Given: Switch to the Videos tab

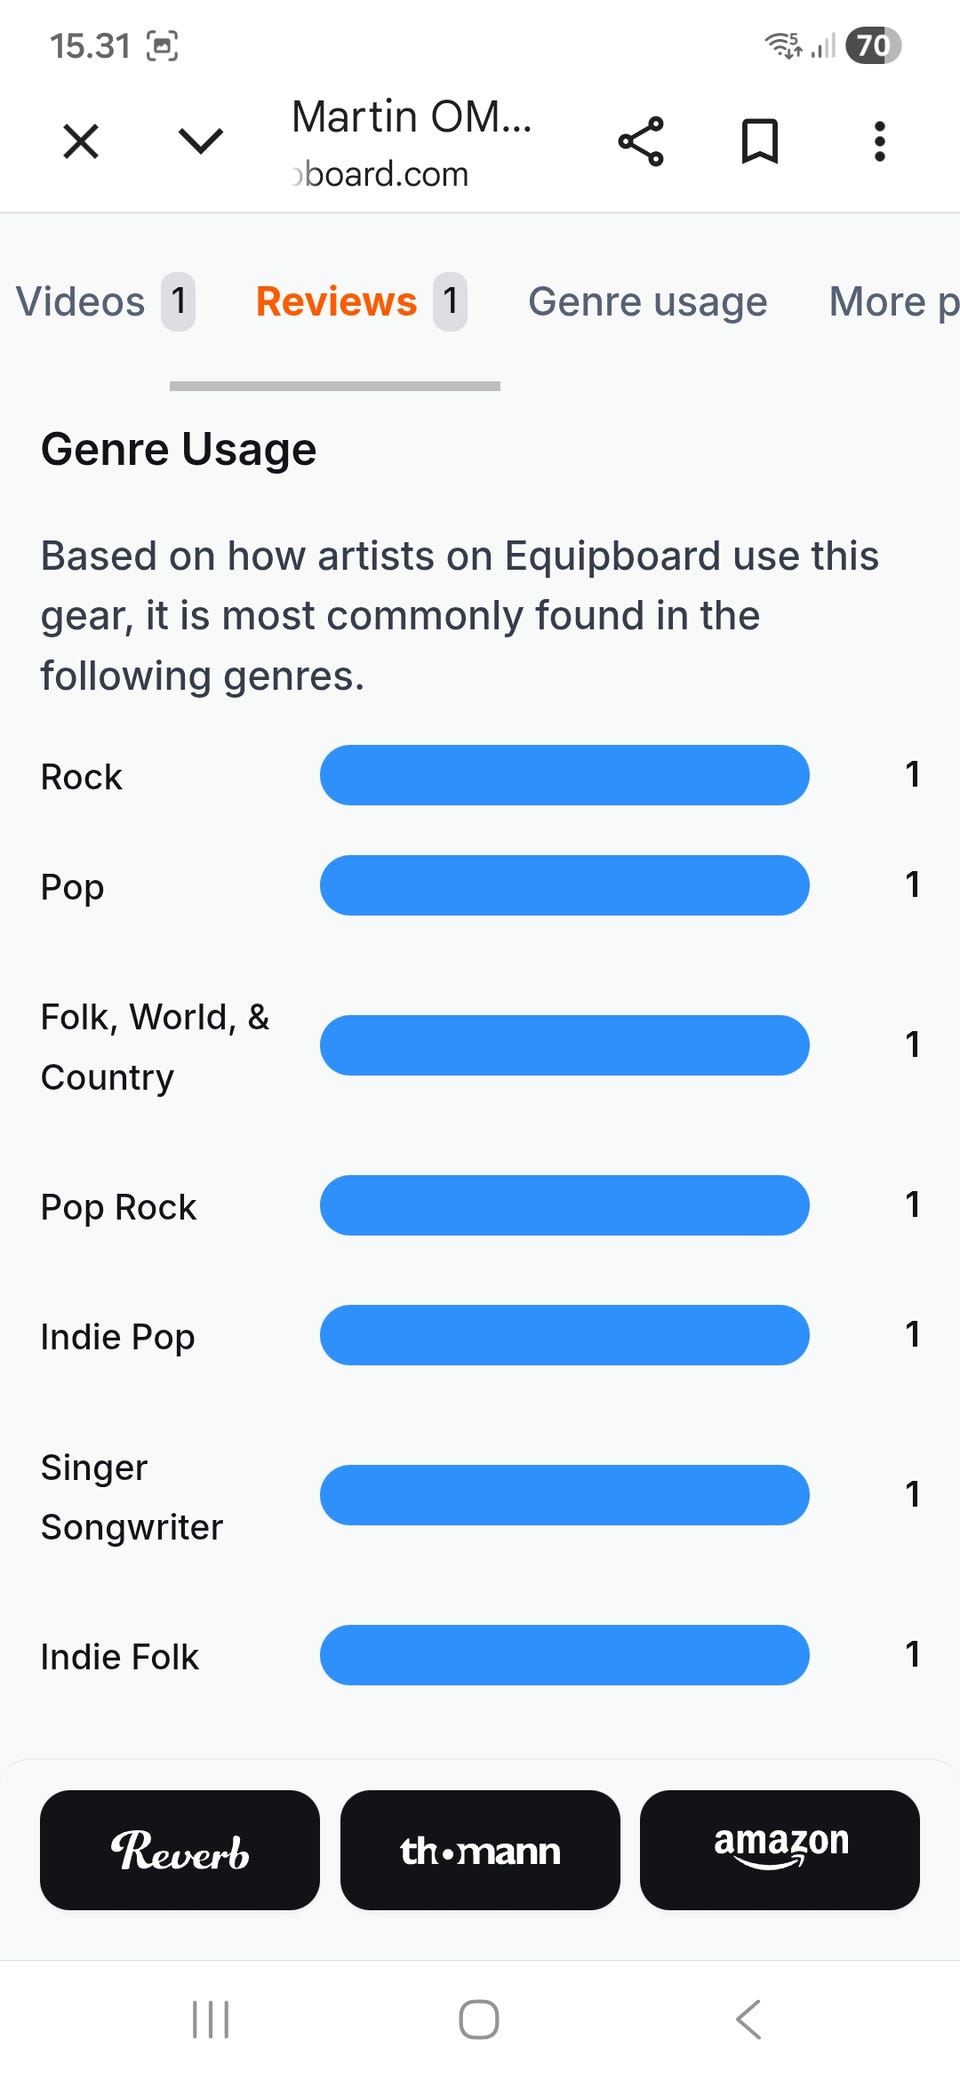Looking at the screenshot, I should (104, 301).
